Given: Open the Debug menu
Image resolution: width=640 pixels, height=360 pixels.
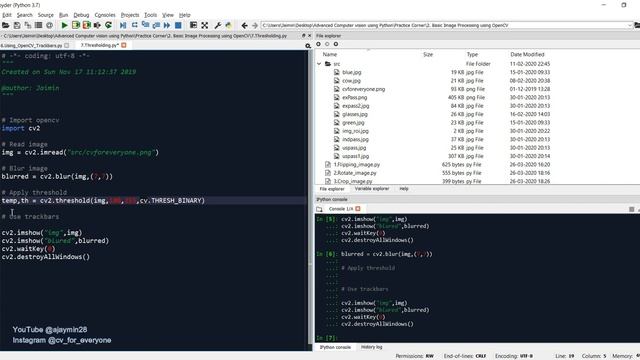Looking at the screenshot, I should (x=81, y=15).
